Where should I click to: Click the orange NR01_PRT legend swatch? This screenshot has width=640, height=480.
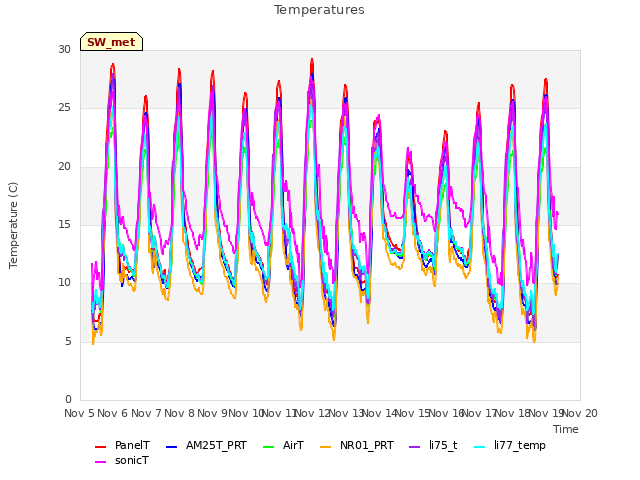click(325, 446)
